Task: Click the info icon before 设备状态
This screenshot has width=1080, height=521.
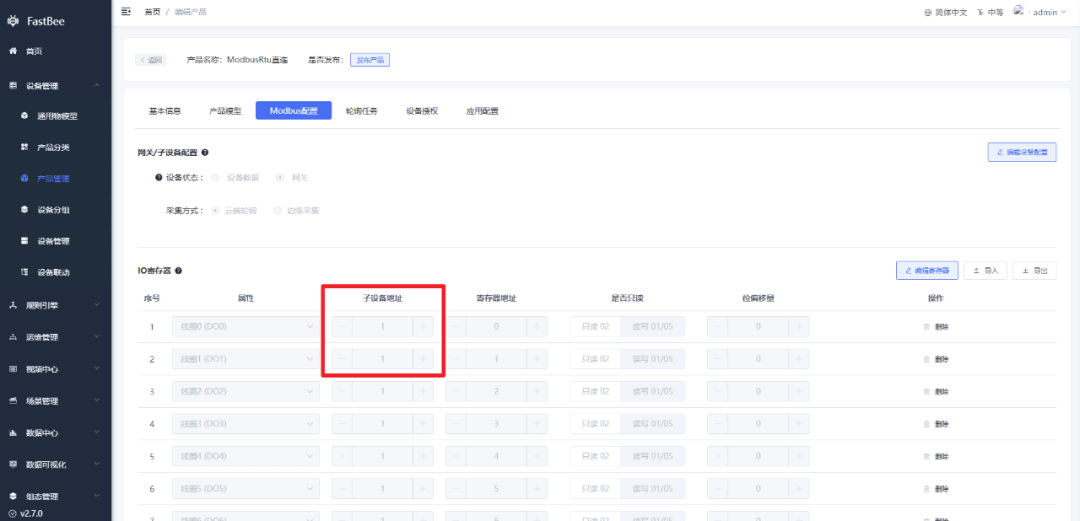Action: click(159, 177)
